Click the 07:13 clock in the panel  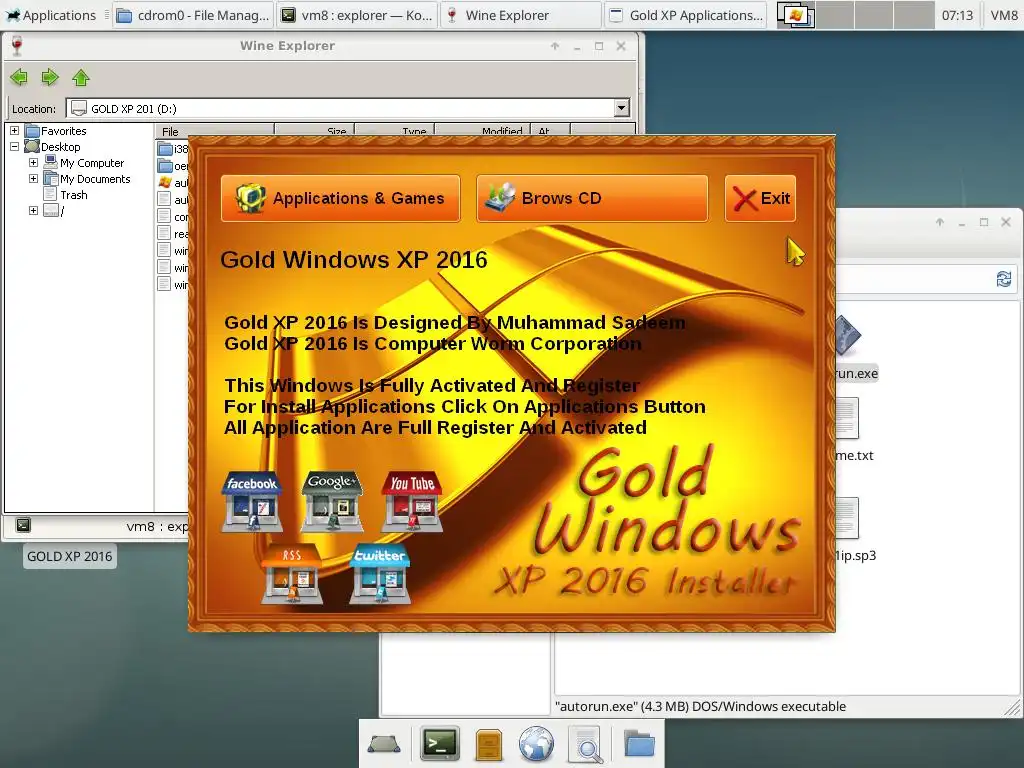pyautogui.click(x=957, y=15)
